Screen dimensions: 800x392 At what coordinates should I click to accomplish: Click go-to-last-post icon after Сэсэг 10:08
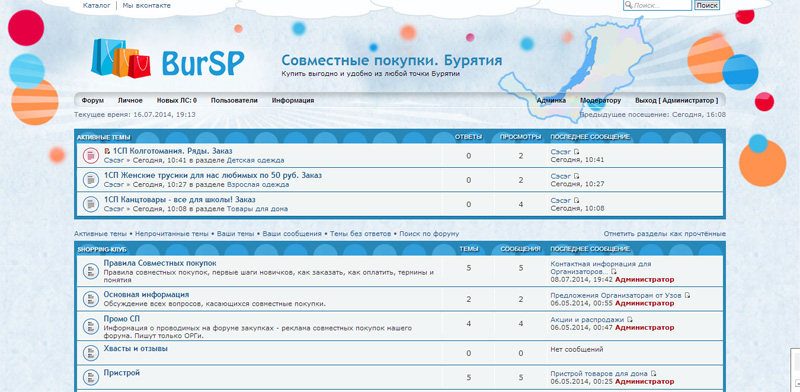tap(577, 201)
